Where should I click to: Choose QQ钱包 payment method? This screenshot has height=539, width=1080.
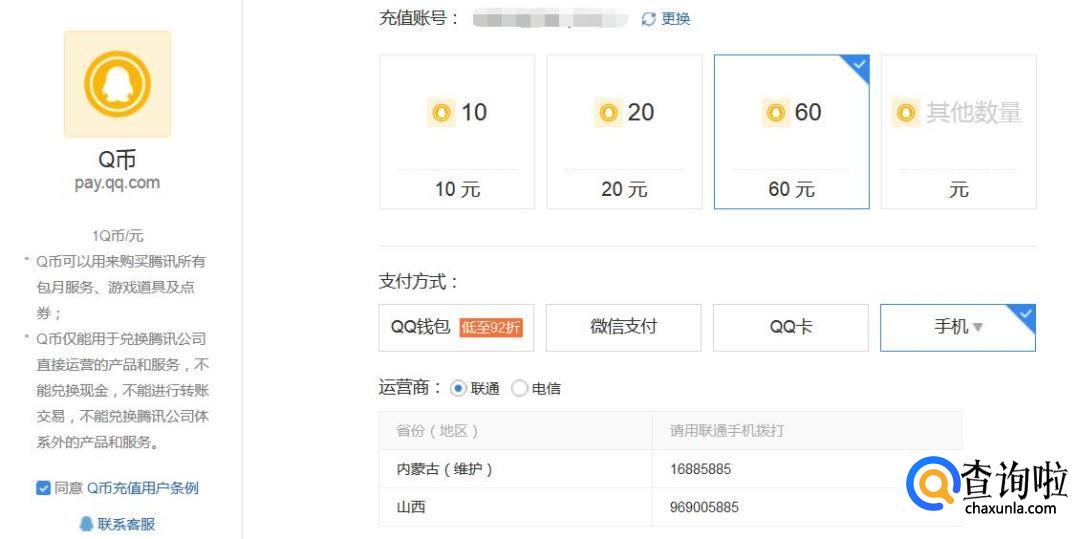click(x=457, y=328)
